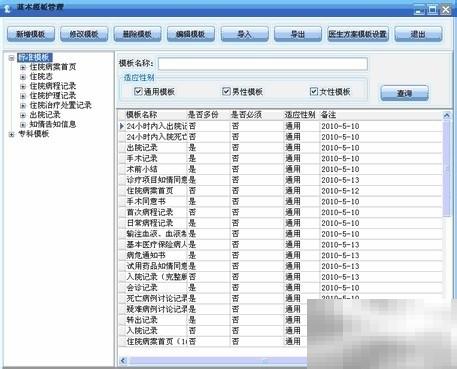This screenshot has width=457, height=369.
Task: Focus the 模板名称 input field
Action: tap(263, 64)
